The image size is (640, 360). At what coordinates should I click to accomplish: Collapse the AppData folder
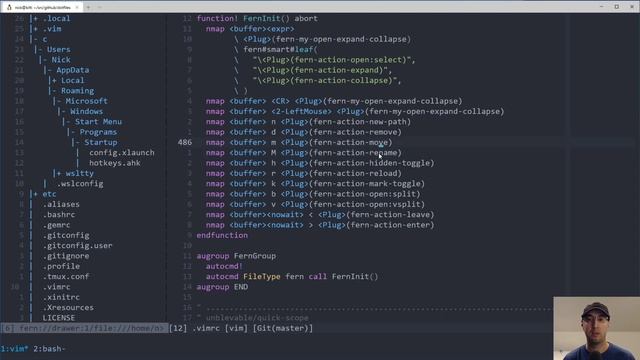pos(72,70)
